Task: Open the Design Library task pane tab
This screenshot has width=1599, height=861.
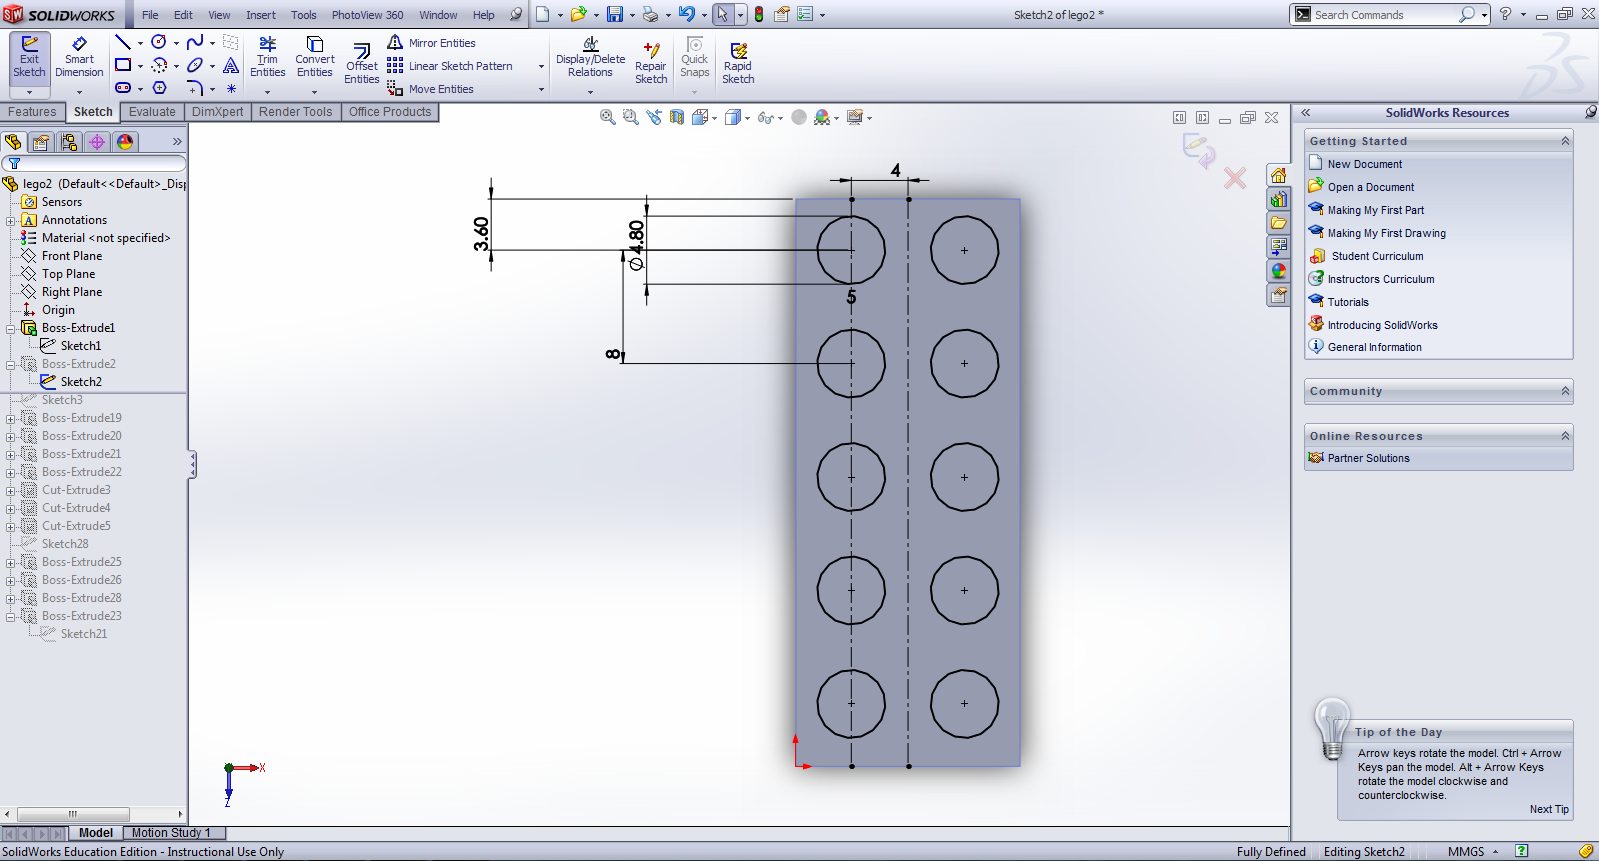Action: [x=1278, y=199]
